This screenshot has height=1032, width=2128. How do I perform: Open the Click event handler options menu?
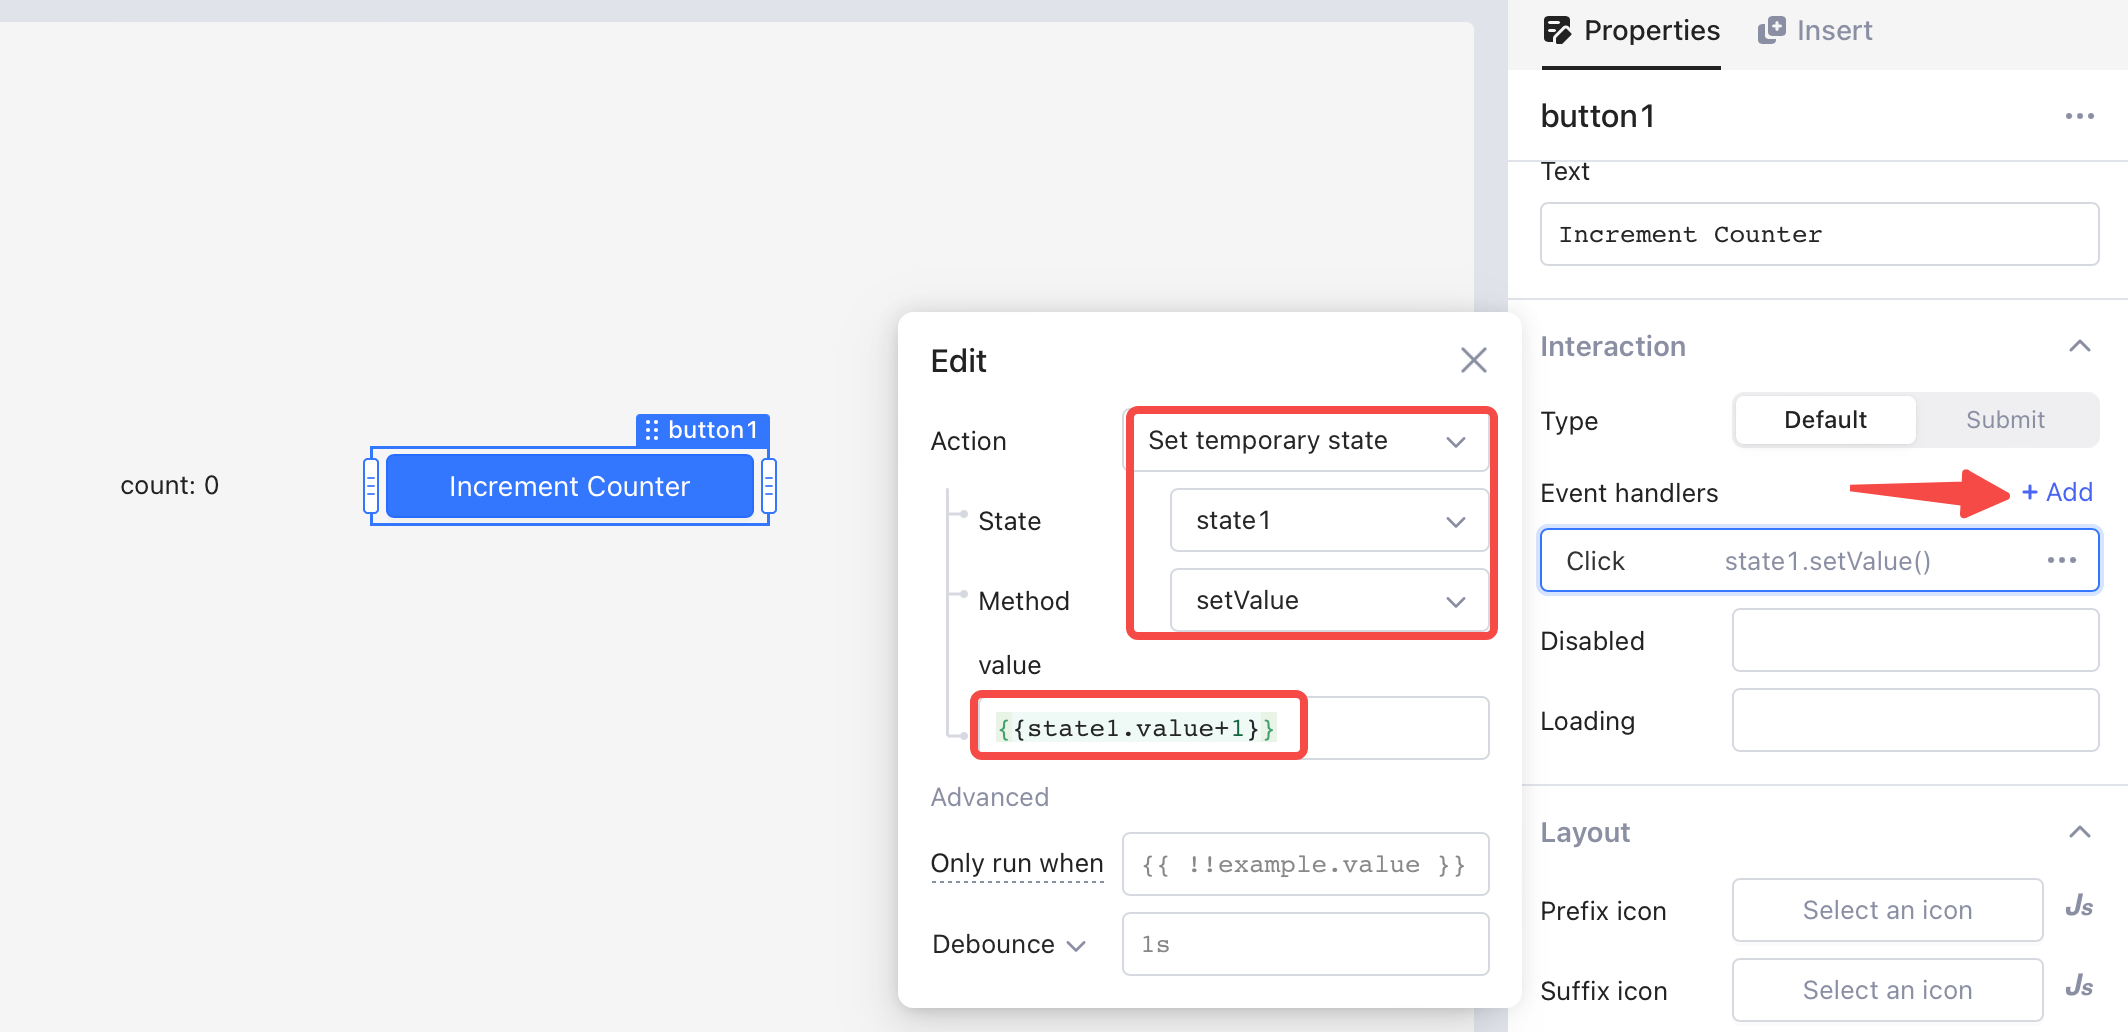click(2061, 560)
